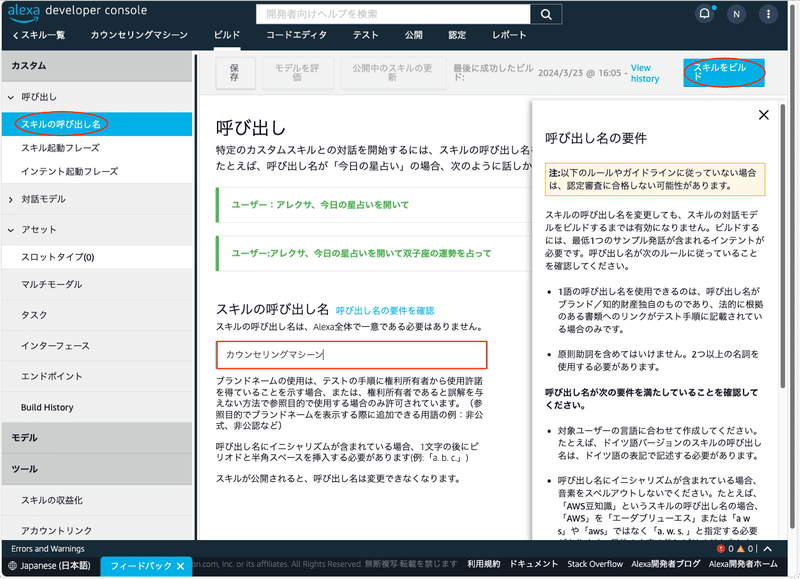The image size is (800, 579).
Task: Select インテント起動フレーズ in sidebar
Action: click(97, 171)
